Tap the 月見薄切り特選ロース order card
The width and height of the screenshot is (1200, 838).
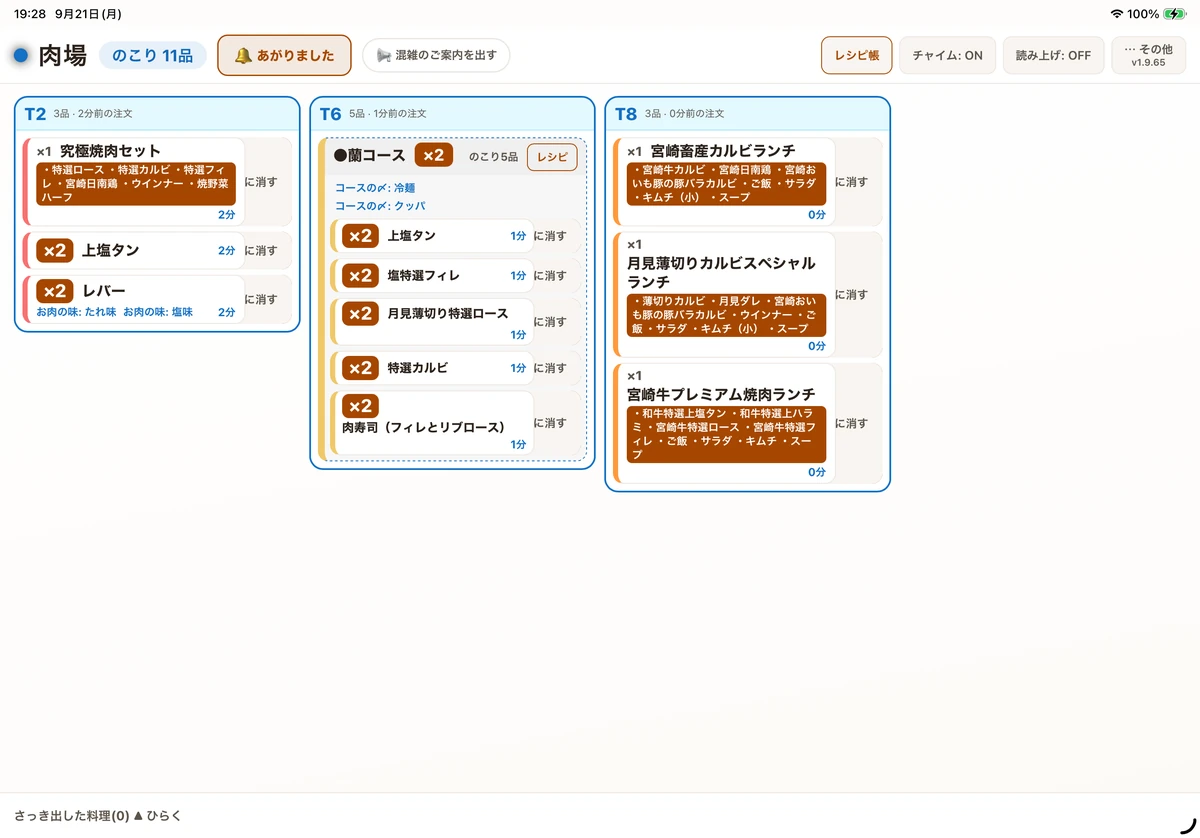432,322
